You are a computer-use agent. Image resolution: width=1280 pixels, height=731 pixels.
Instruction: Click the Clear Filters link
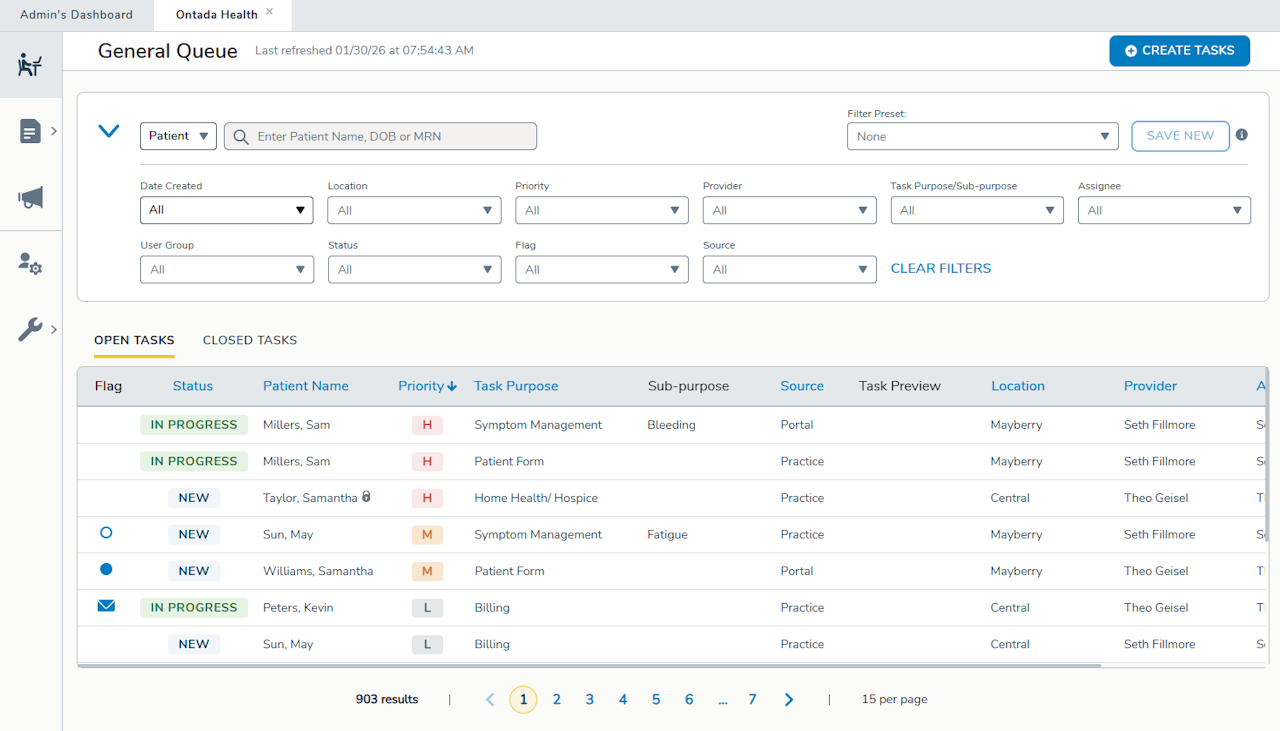tap(940, 268)
